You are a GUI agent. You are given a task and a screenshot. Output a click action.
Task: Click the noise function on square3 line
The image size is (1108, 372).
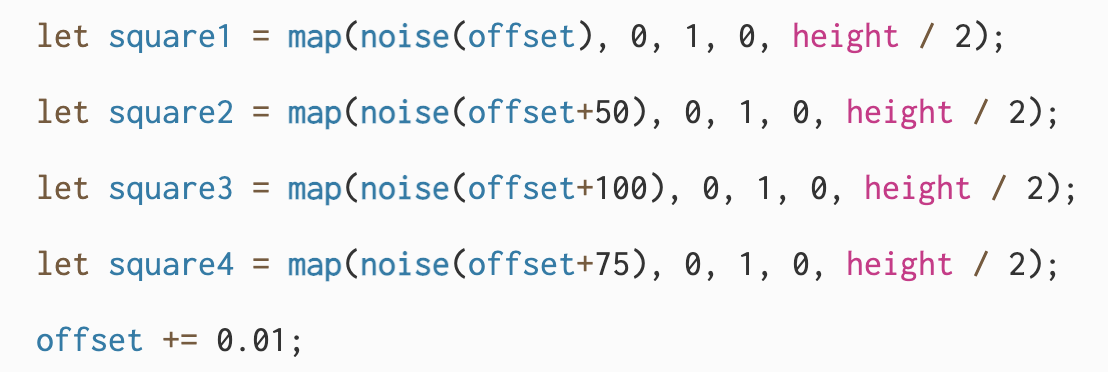coord(404,188)
